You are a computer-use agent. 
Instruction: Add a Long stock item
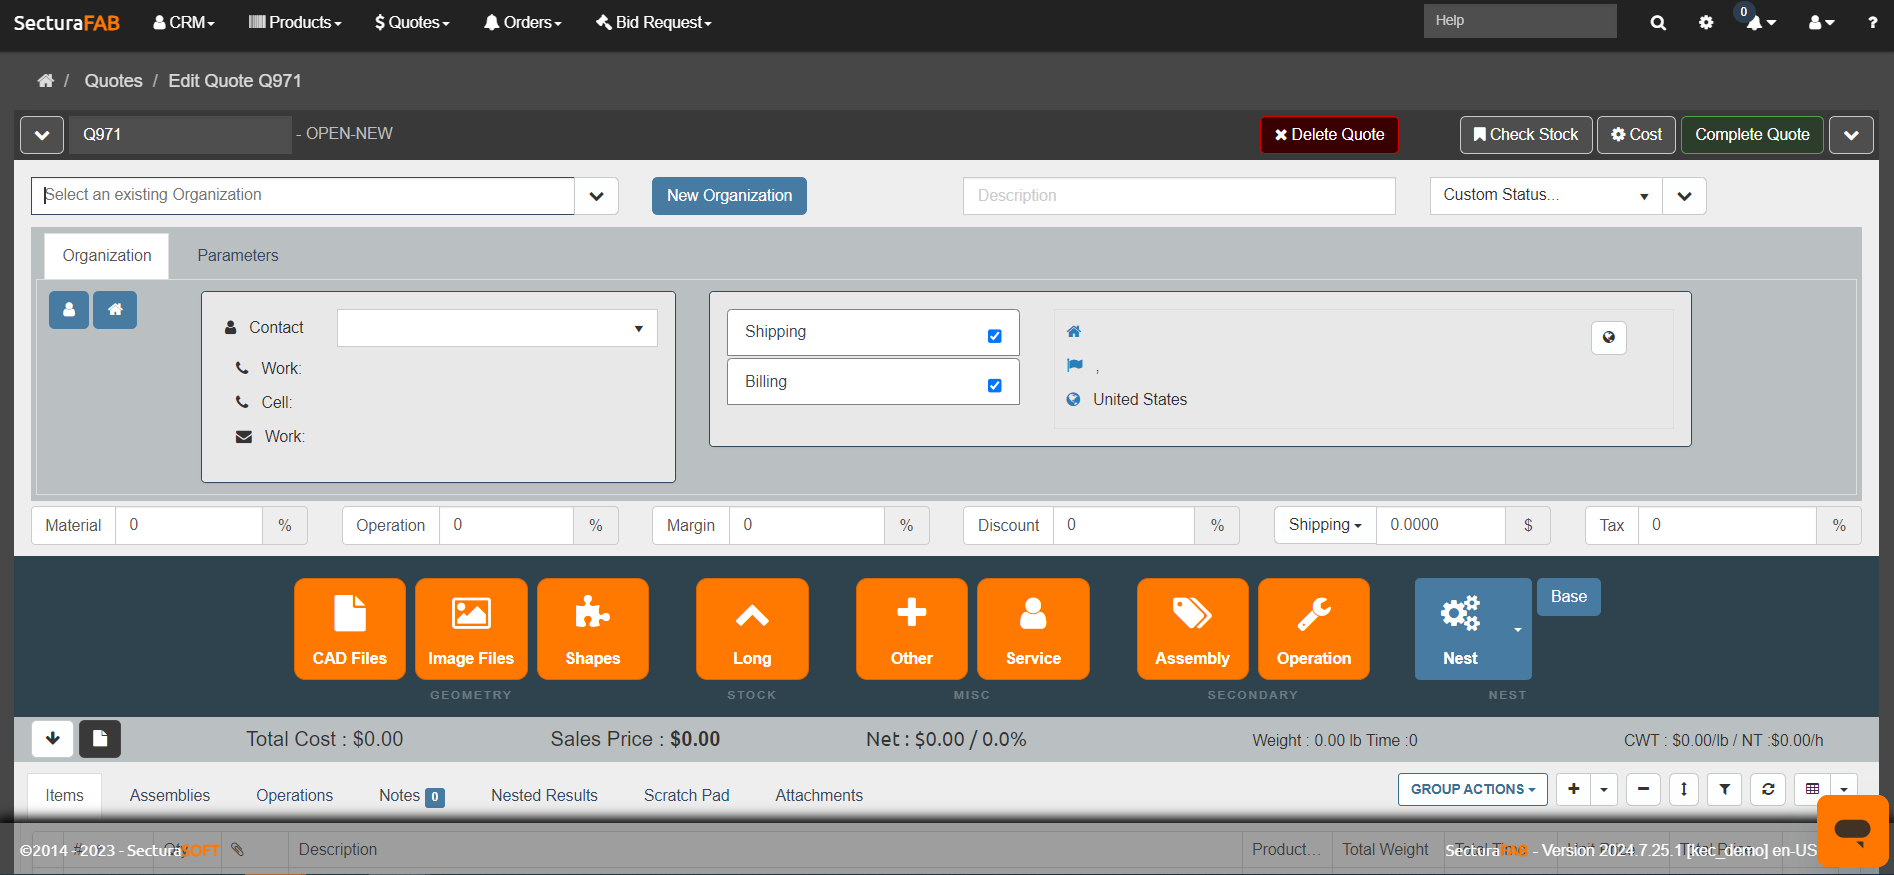(752, 629)
